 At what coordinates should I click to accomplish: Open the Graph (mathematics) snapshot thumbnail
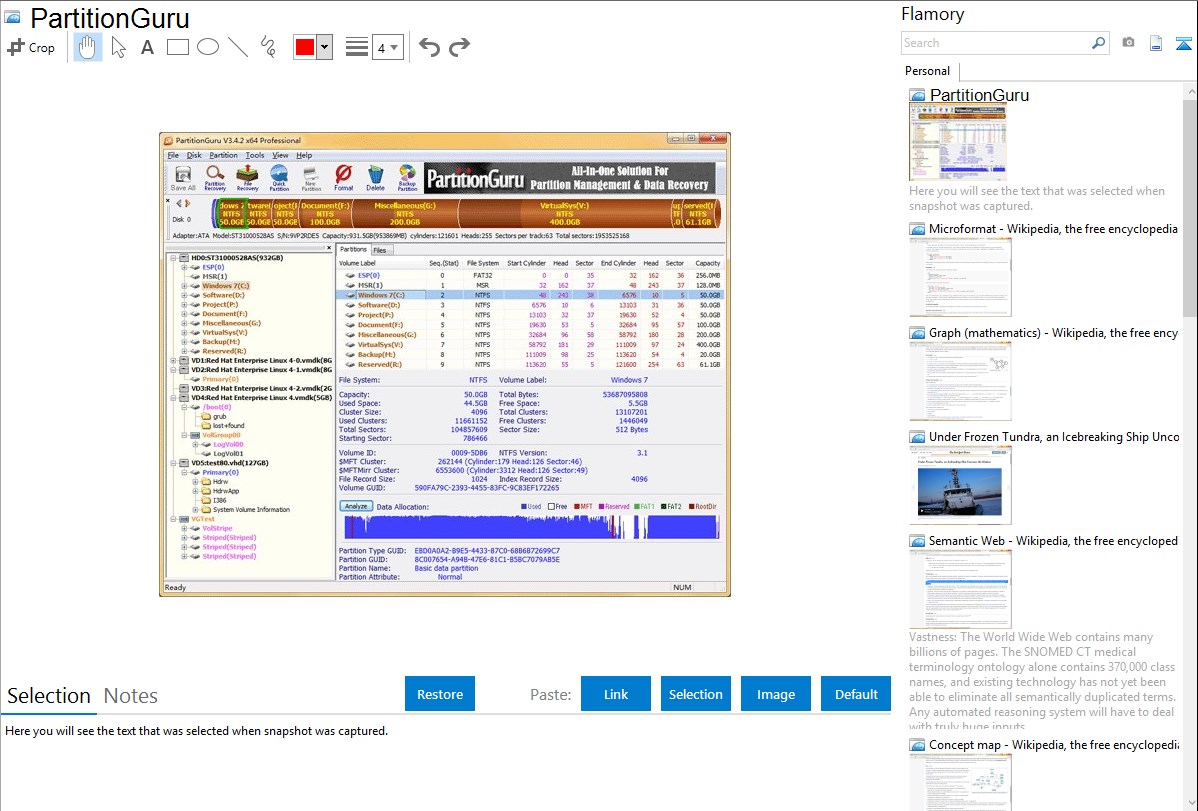(960, 381)
